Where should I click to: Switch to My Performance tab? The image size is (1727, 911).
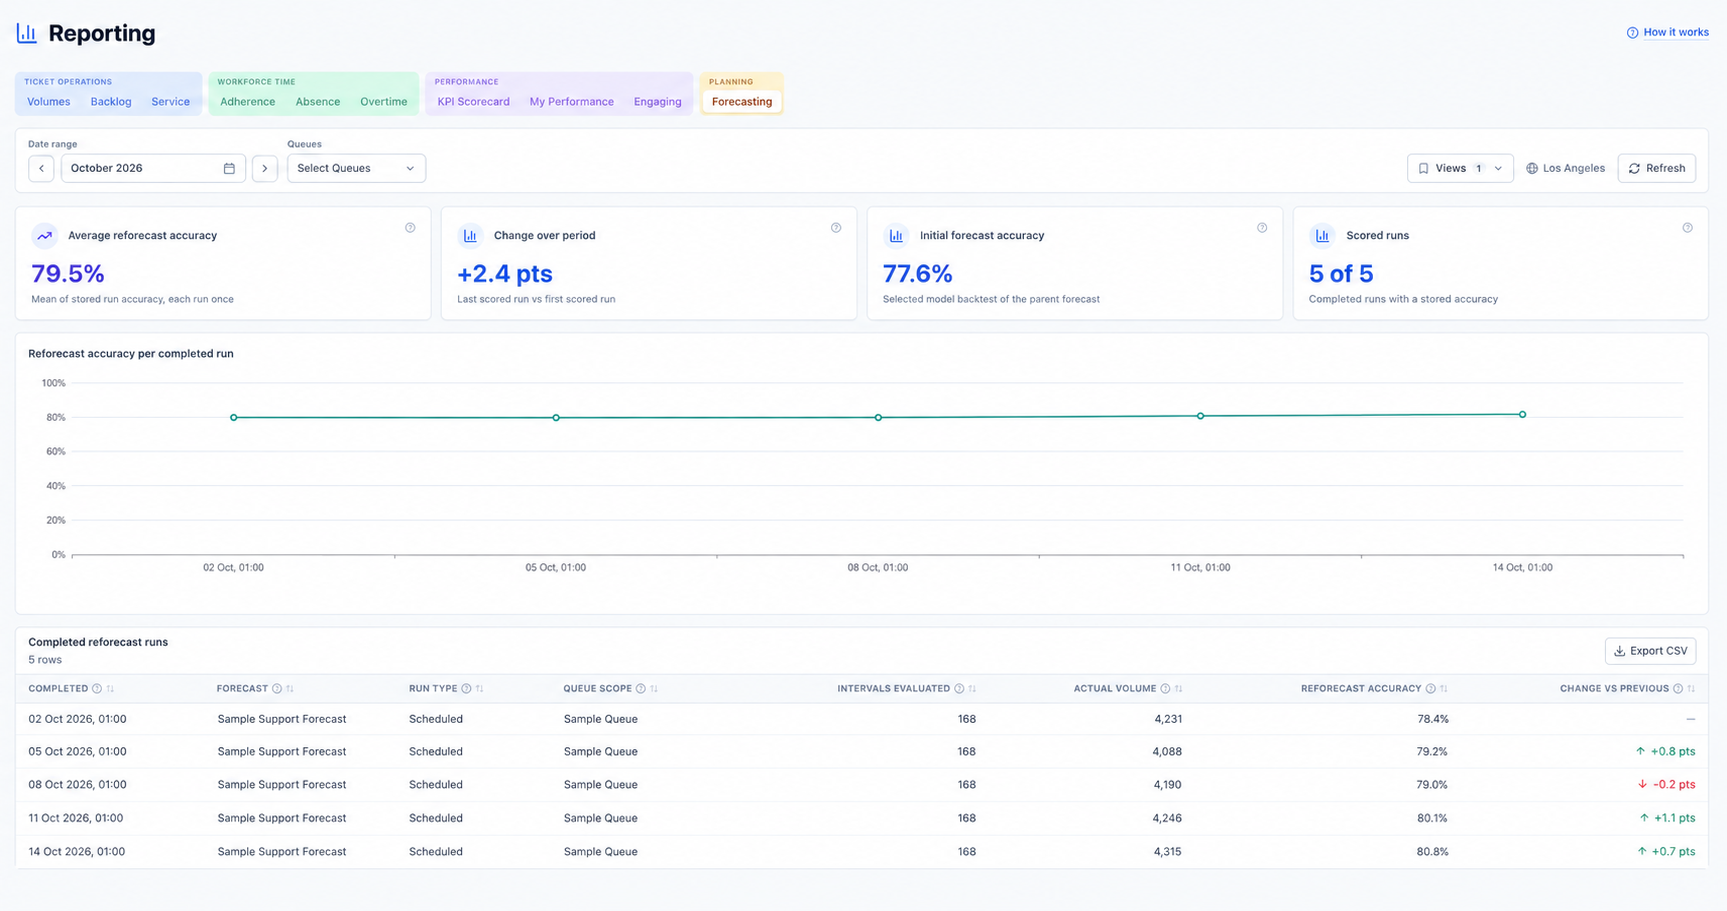click(572, 102)
